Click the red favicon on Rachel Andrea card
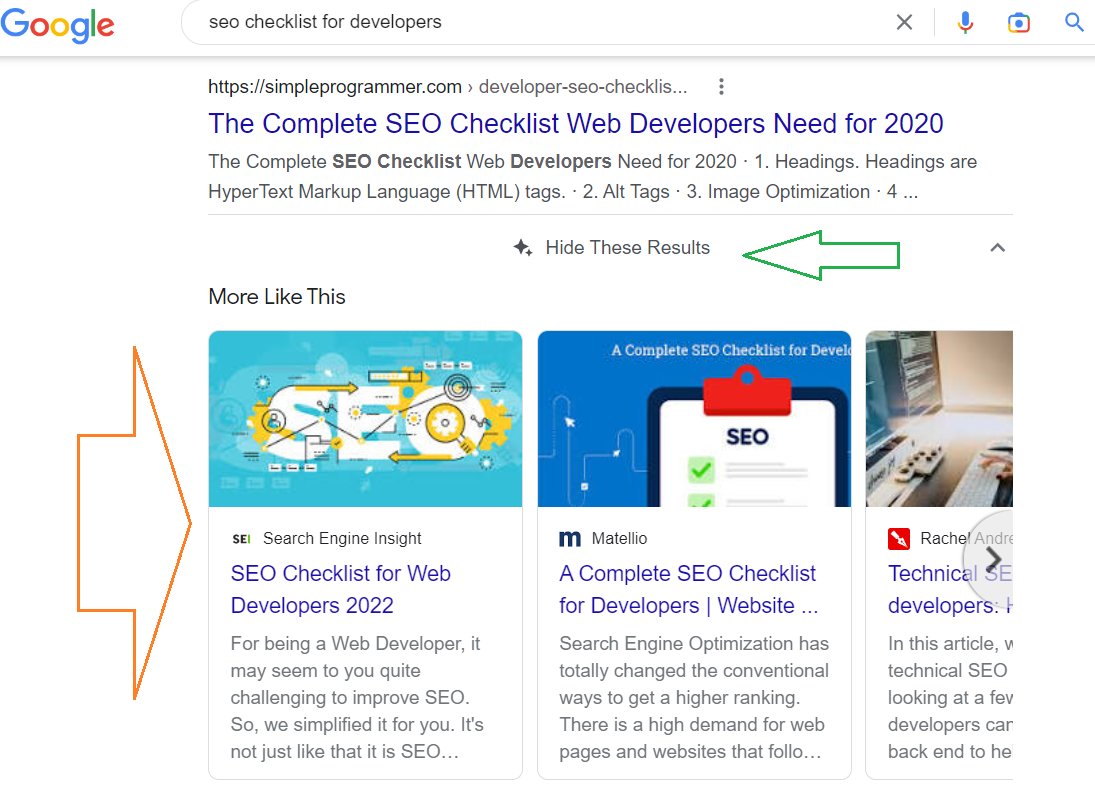This screenshot has height=795, width=1095. [899, 539]
